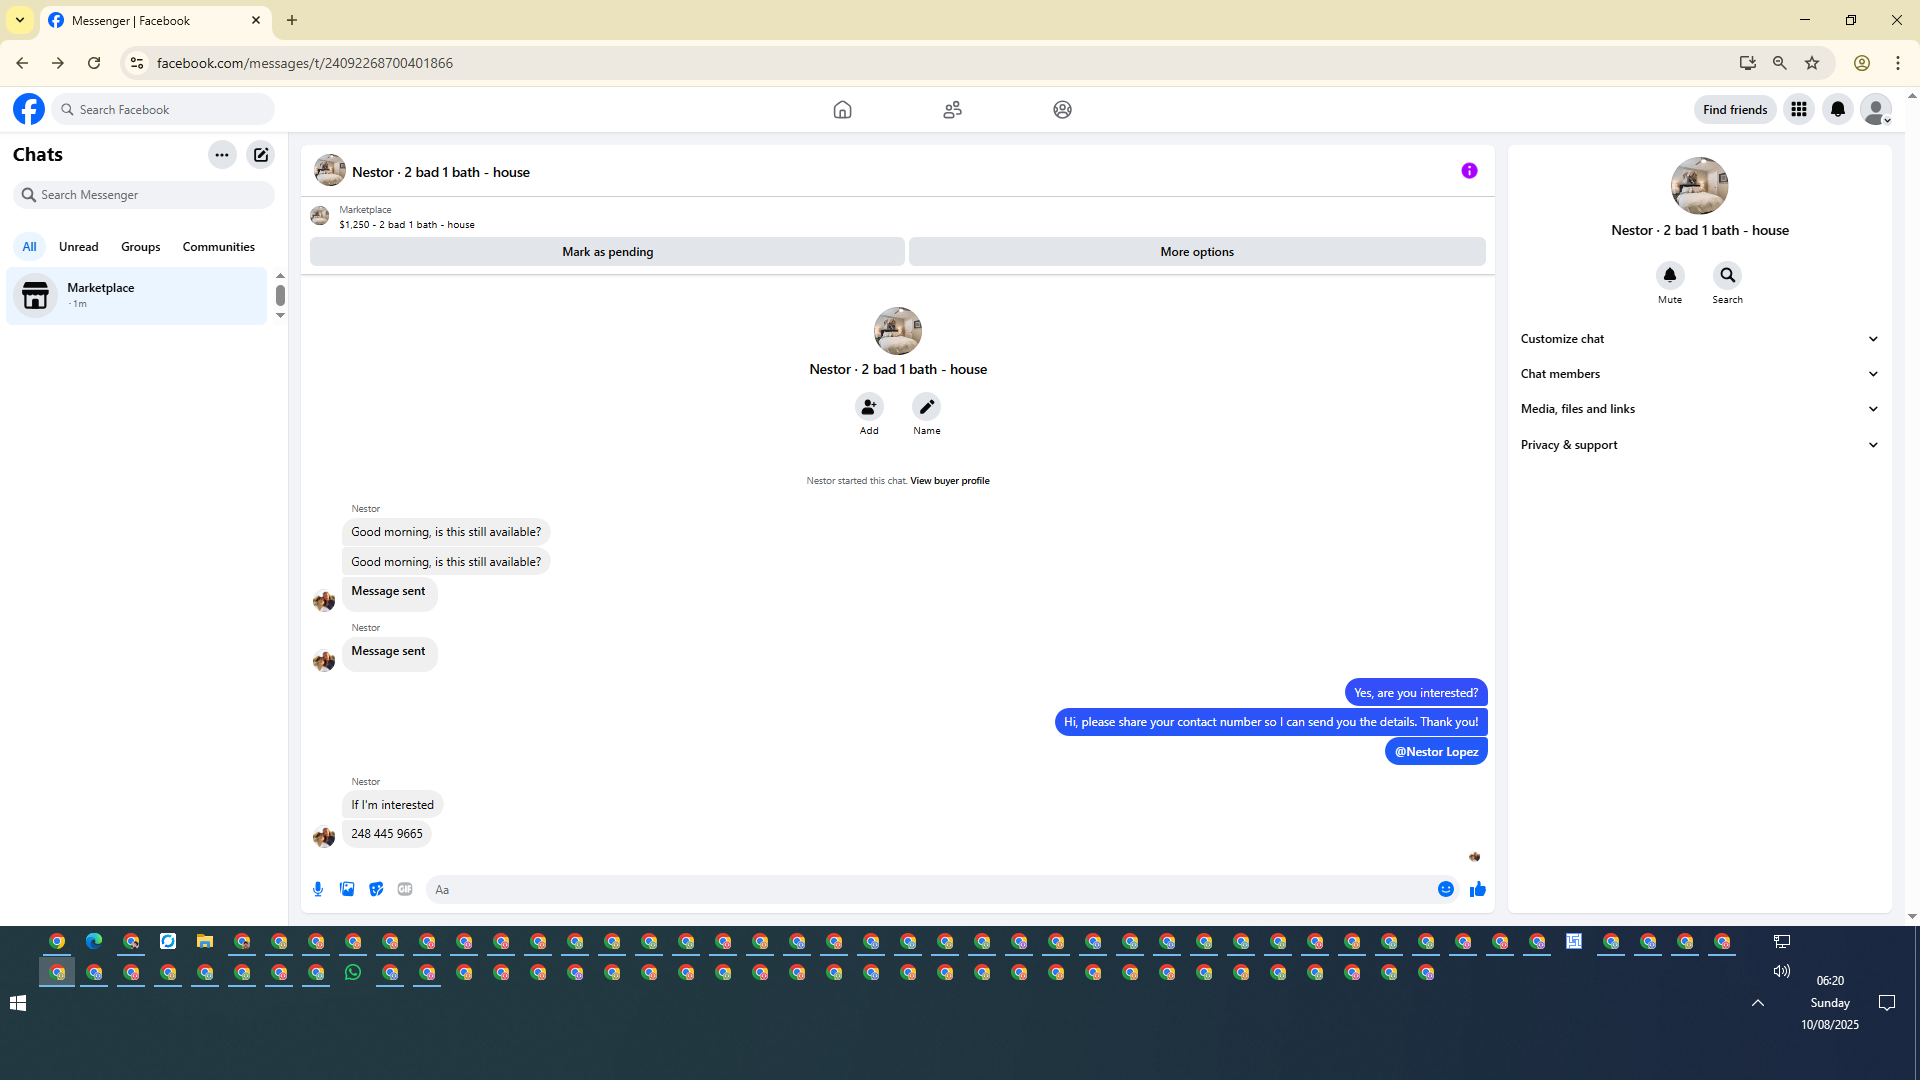
Task: Open the View buyer profile link
Action: pyautogui.click(x=949, y=481)
